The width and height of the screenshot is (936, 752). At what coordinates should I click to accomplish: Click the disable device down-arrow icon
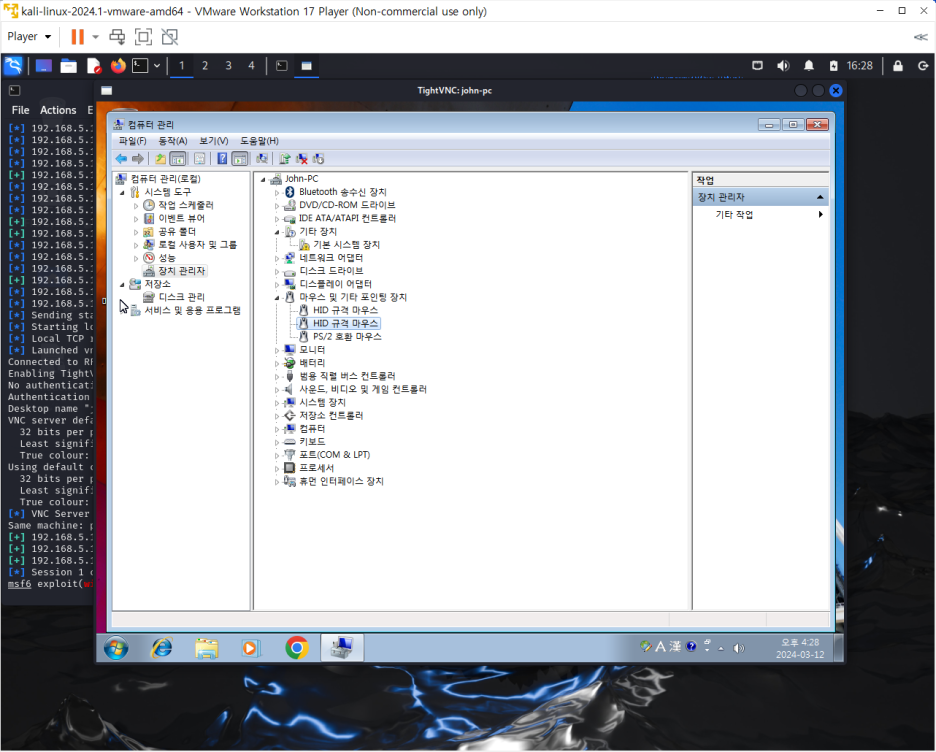tap(318, 159)
